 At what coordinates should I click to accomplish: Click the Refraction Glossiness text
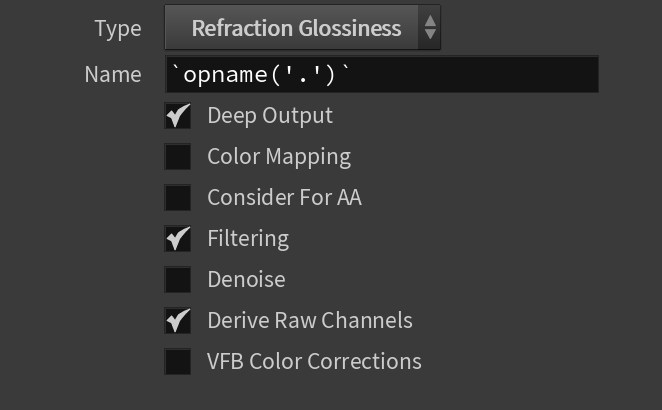(x=296, y=28)
